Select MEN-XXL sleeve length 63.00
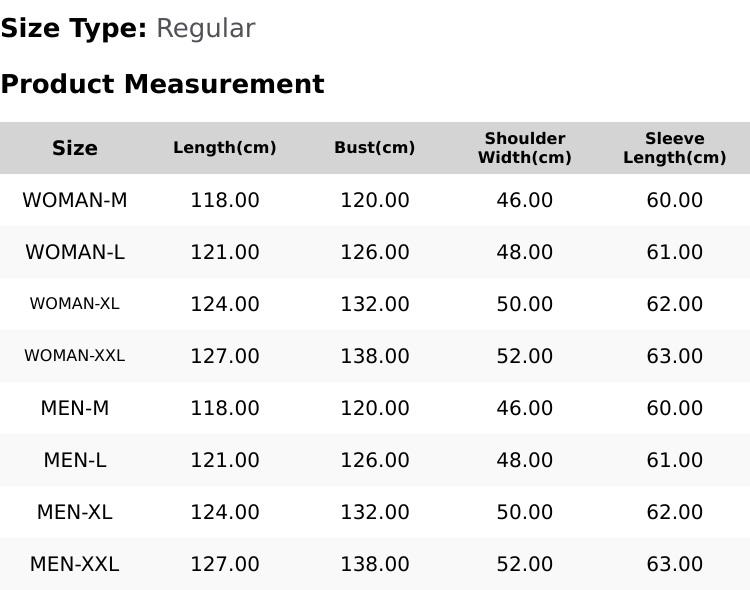Image resolution: width=750 pixels, height=590 pixels. pyautogui.click(x=674, y=564)
